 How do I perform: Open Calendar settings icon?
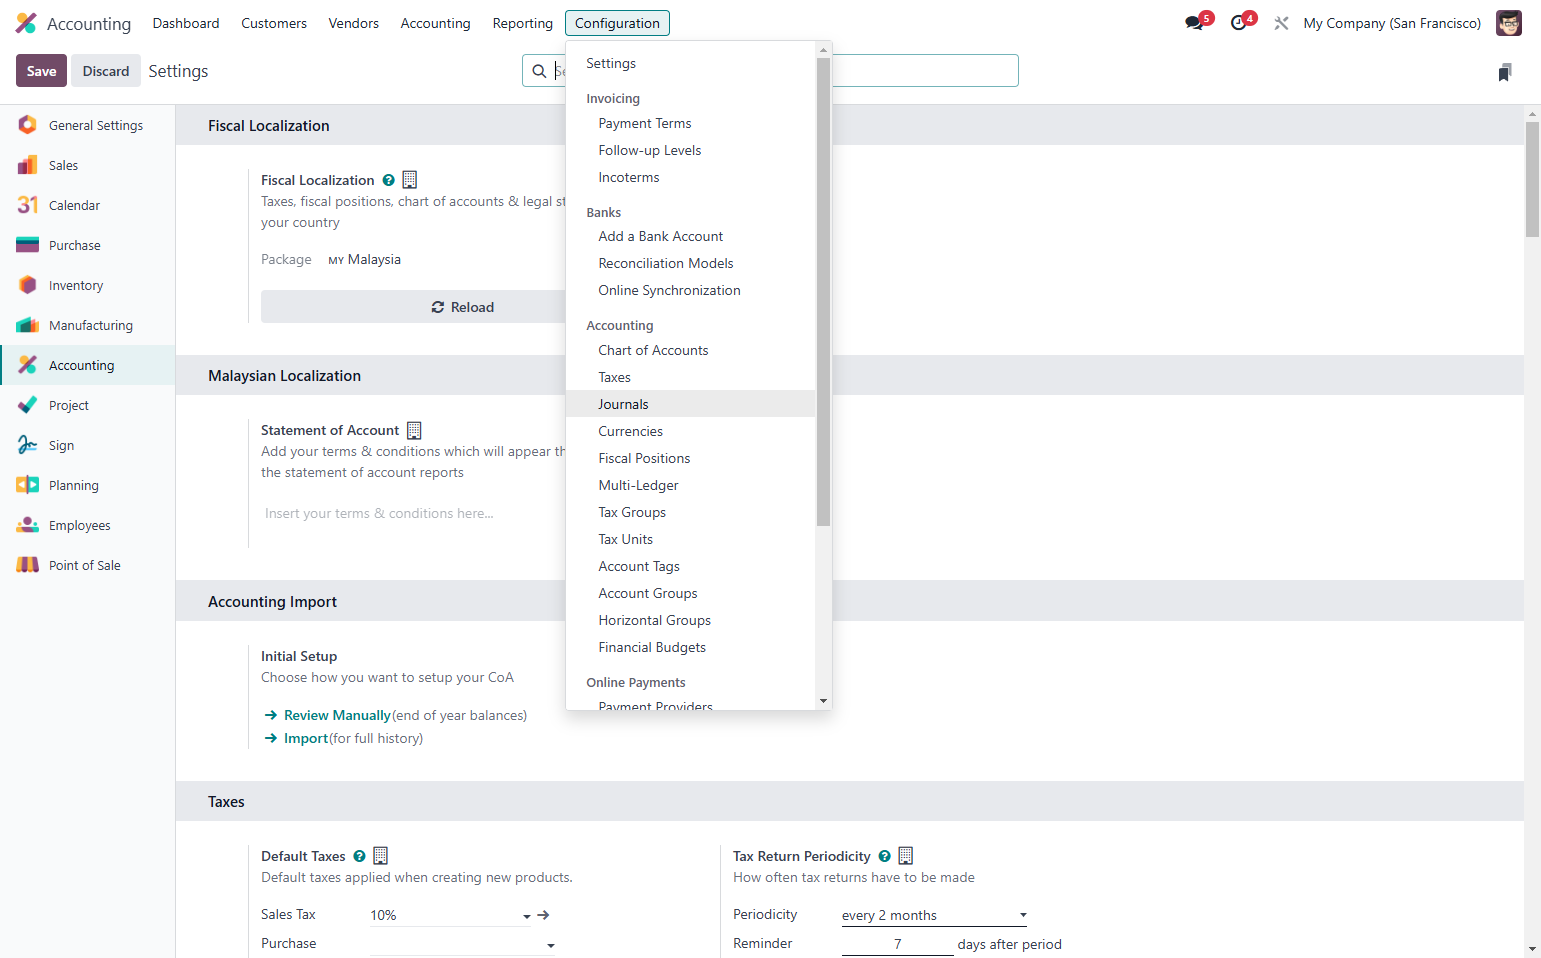click(x=28, y=205)
